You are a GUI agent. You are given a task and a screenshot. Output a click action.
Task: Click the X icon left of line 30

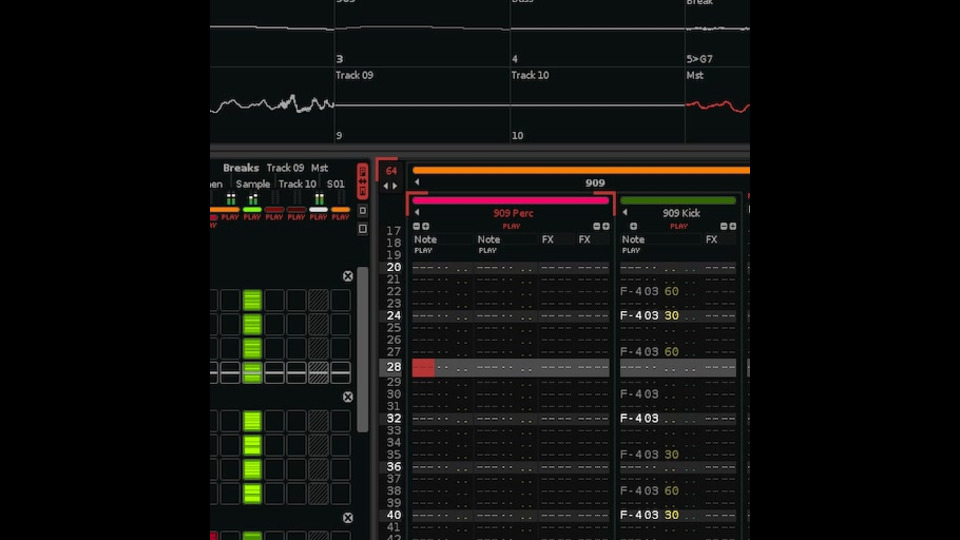click(x=348, y=397)
